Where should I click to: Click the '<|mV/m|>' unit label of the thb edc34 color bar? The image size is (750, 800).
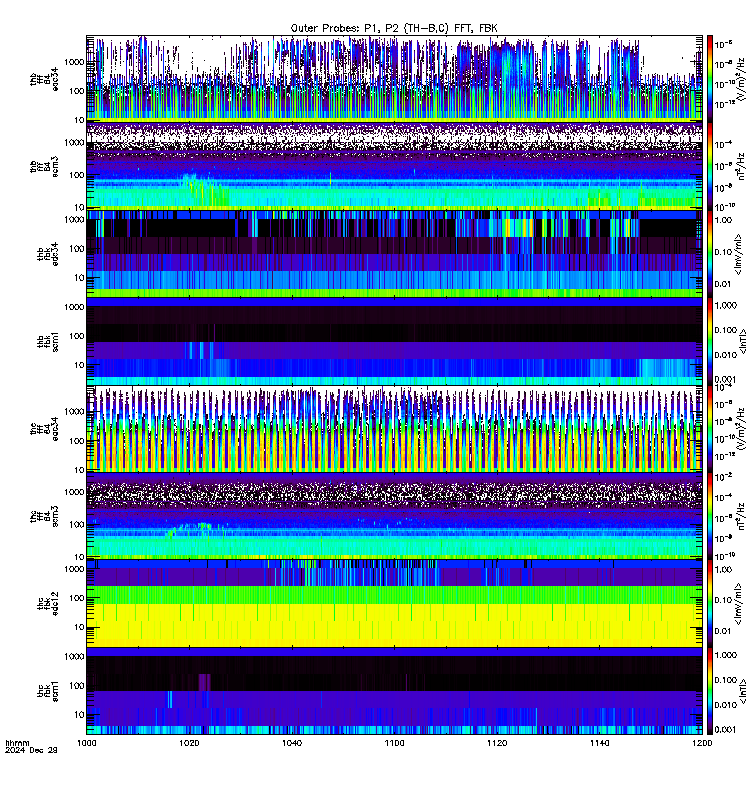coord(738,254)
